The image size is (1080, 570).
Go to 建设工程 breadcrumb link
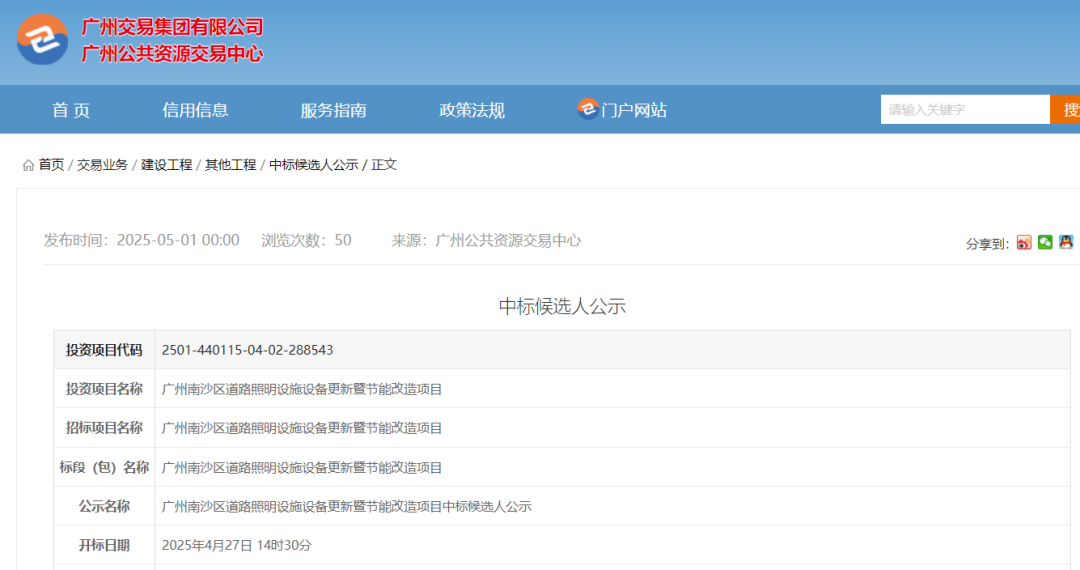pyautogui.click(x=167, y=165)
